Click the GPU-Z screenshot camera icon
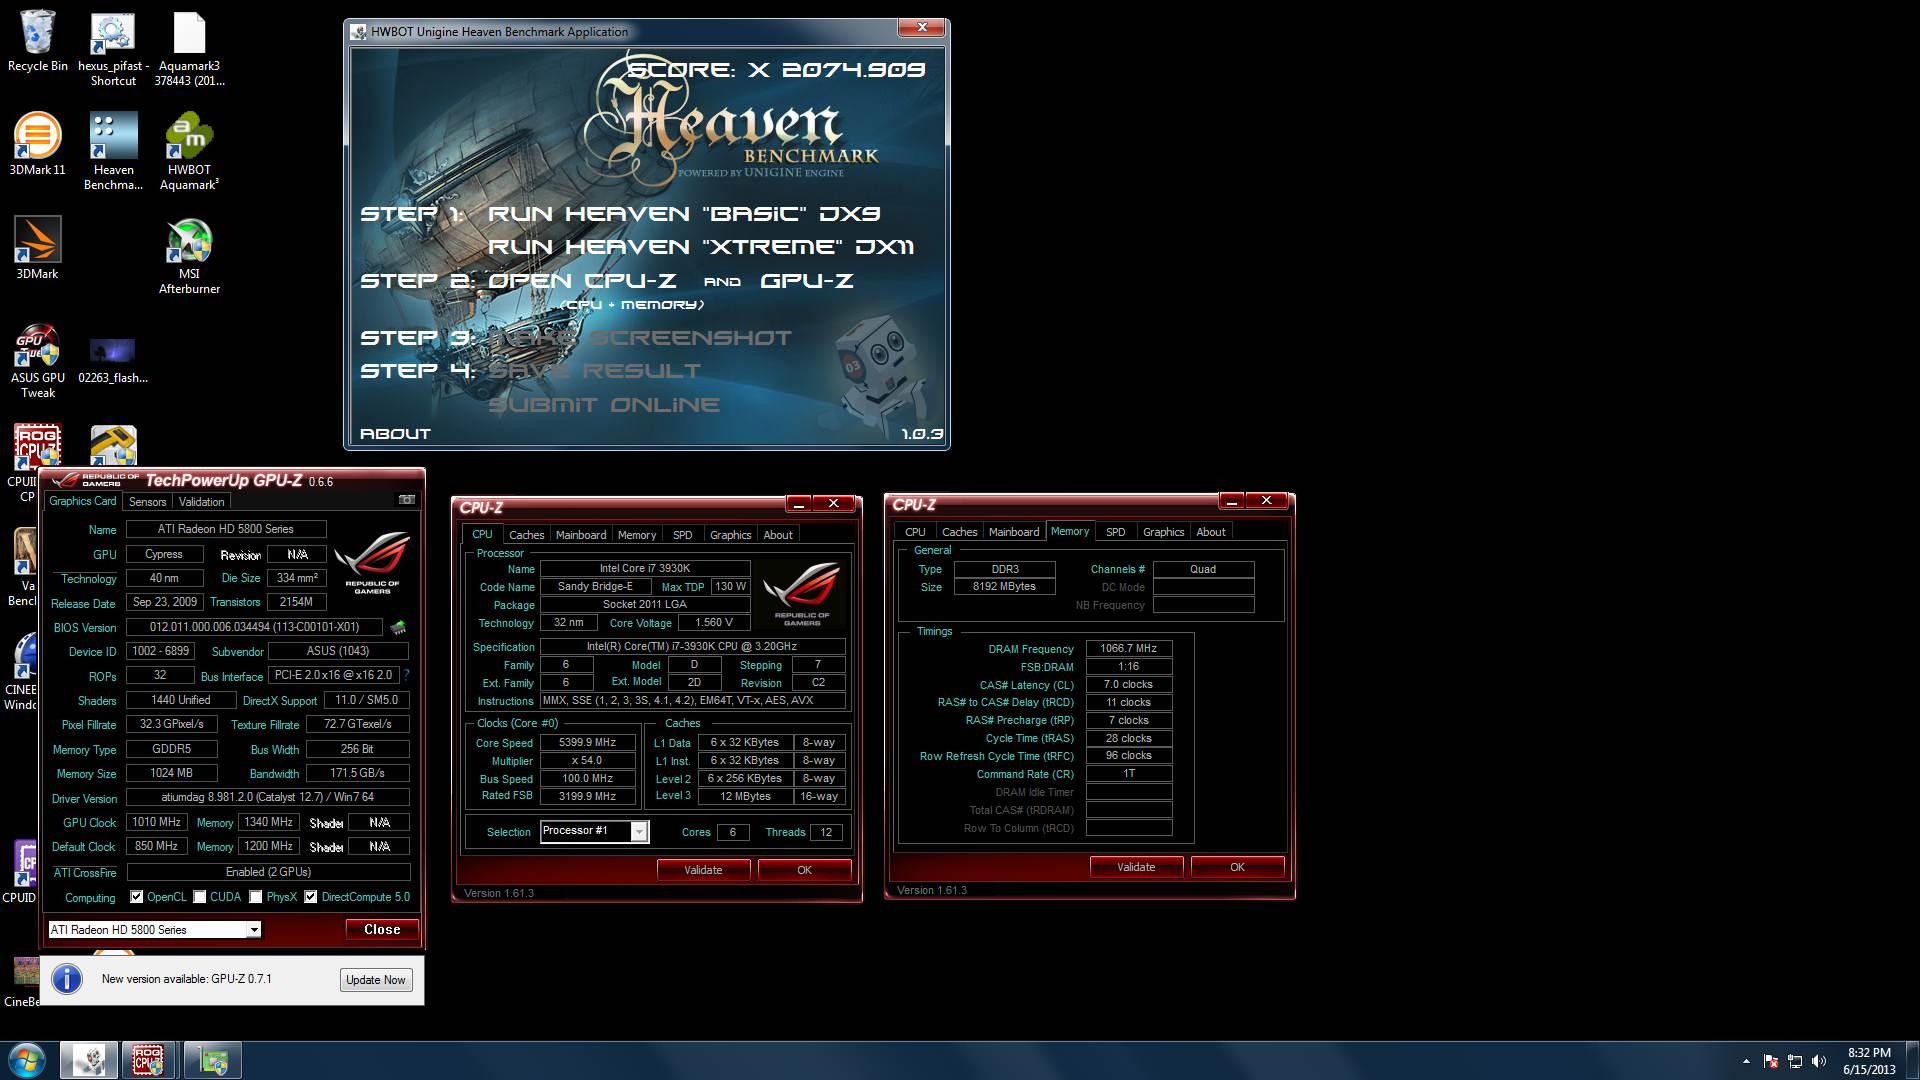This screenshot has height=1080, width=1920. click(407, 500)
